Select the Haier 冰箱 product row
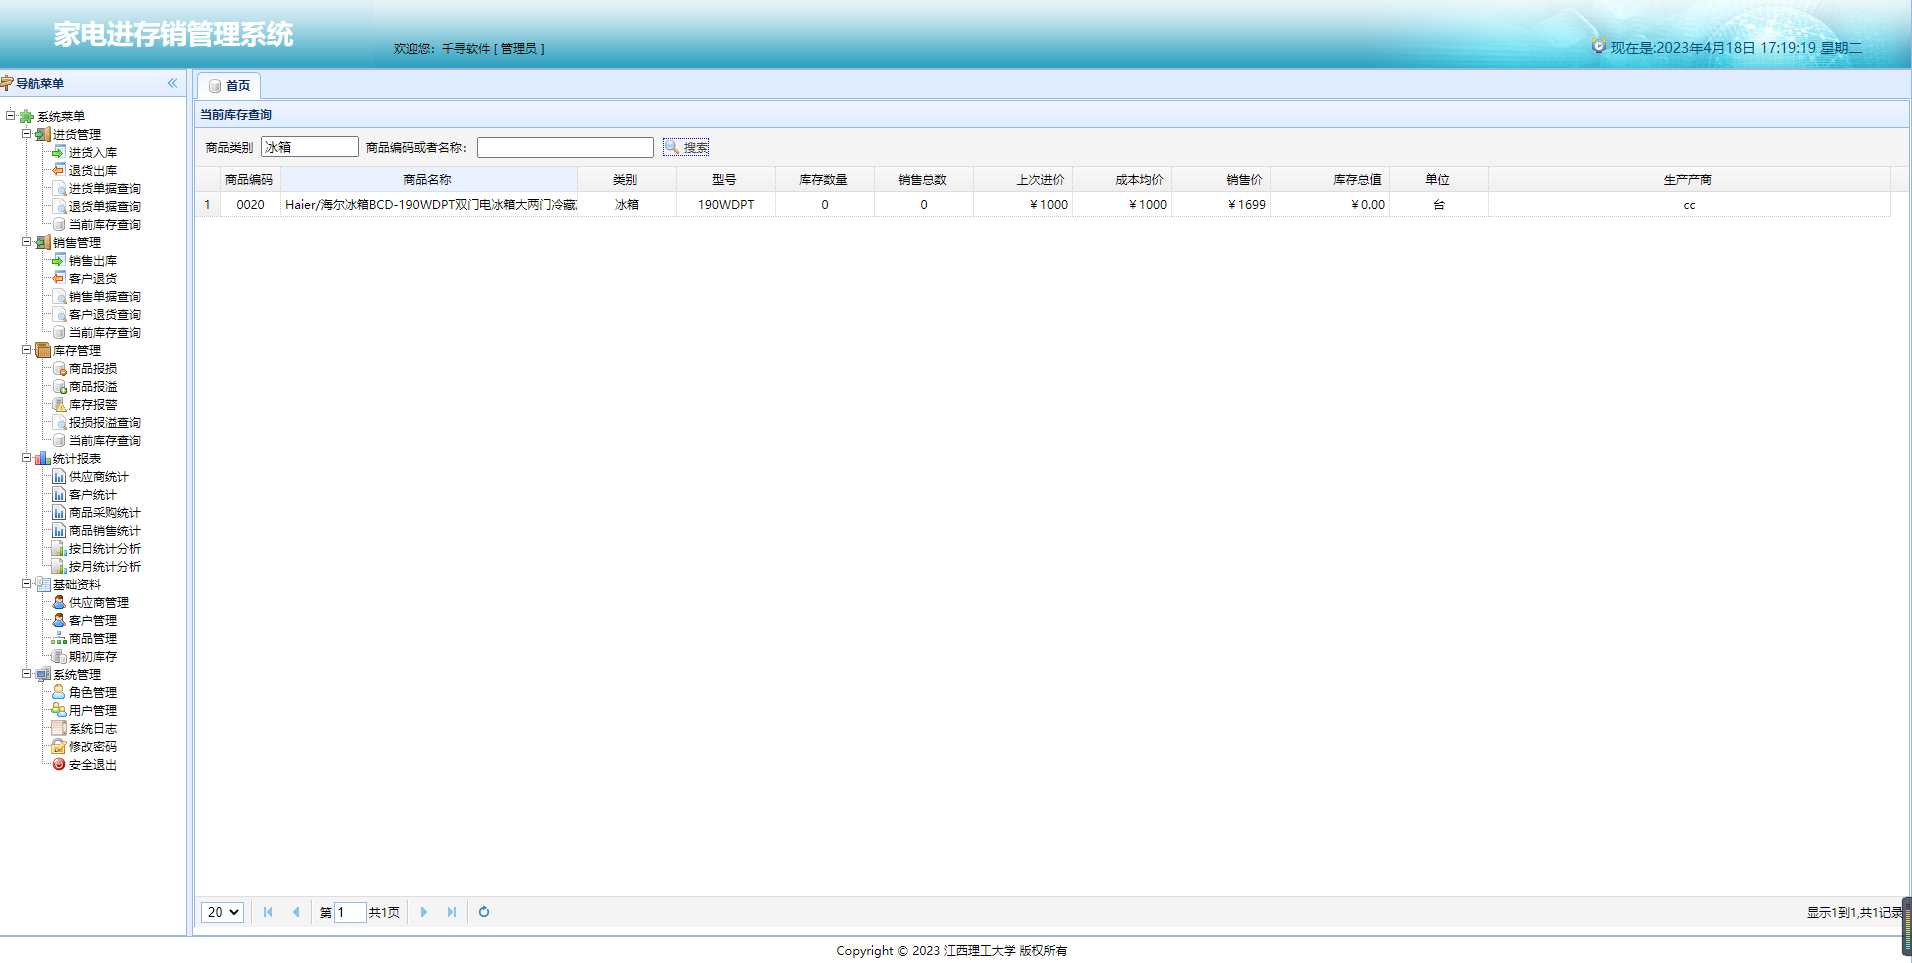 pyautogui.click(x=1042, y=204)
